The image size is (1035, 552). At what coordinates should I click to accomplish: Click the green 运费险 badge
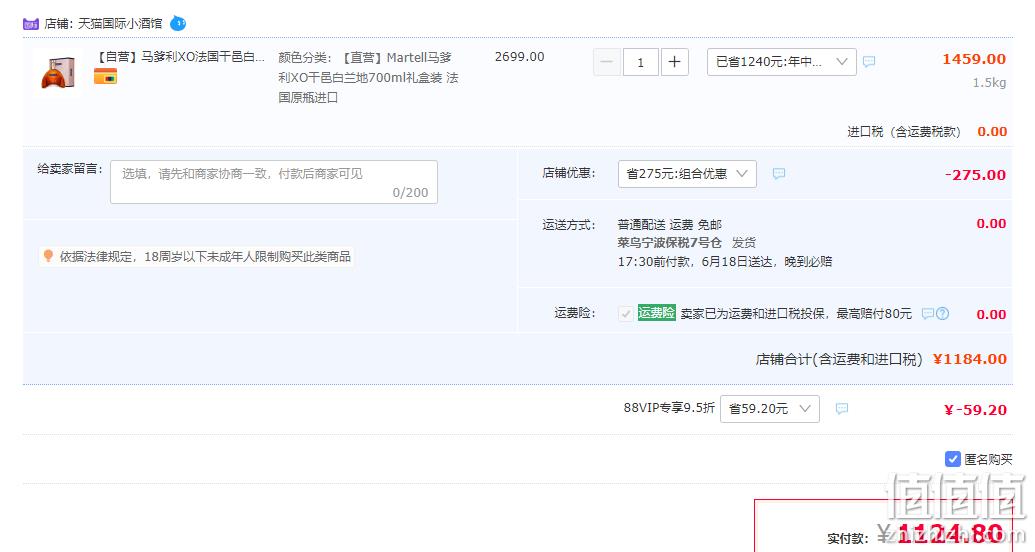point(656,313)
